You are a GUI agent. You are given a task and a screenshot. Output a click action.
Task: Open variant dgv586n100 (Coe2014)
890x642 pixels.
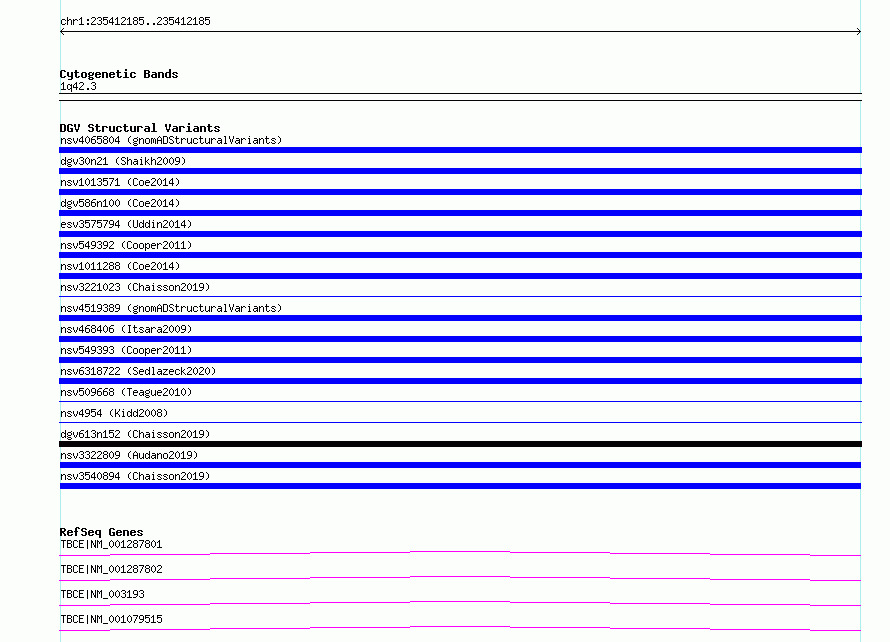120,203
